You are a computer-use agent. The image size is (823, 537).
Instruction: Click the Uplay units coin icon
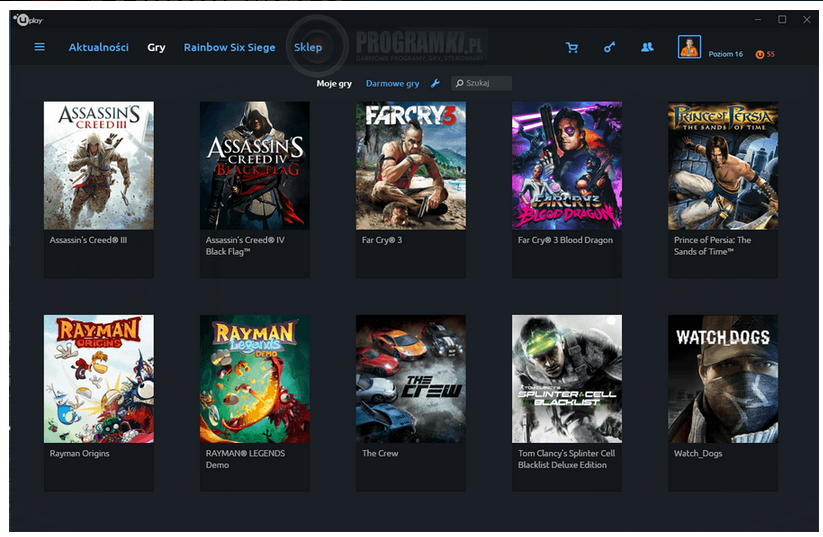click(759, 54)
